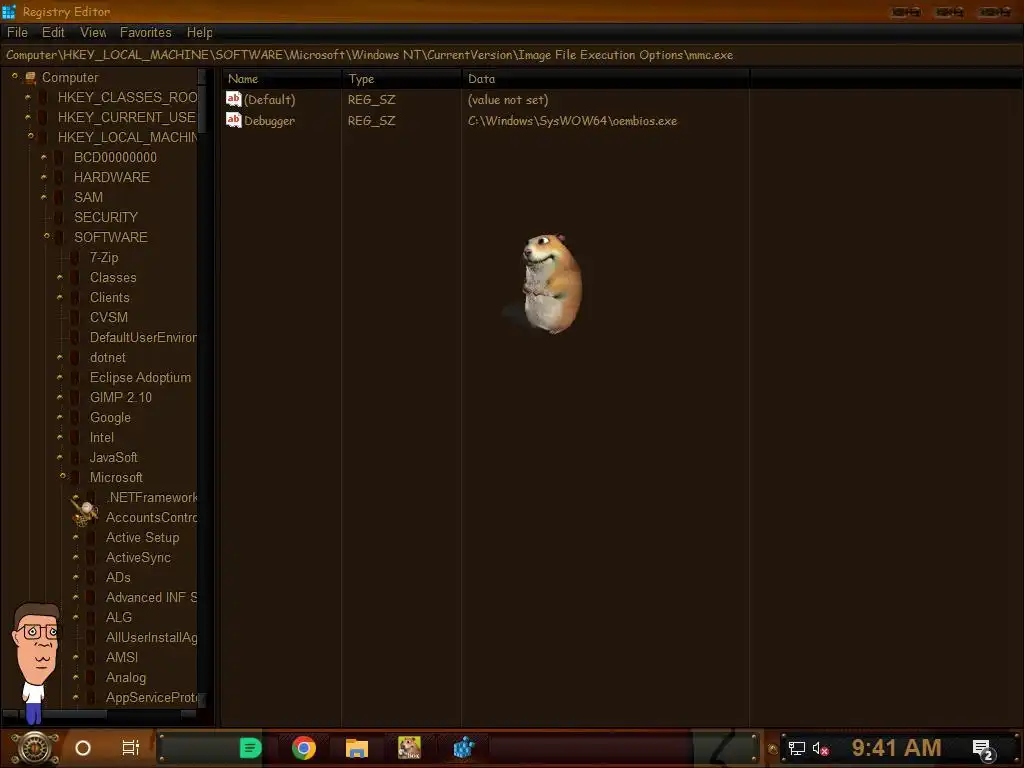Open the Favorites menu
This screenshot has width=1024, height=768.
tap(146, 32)
